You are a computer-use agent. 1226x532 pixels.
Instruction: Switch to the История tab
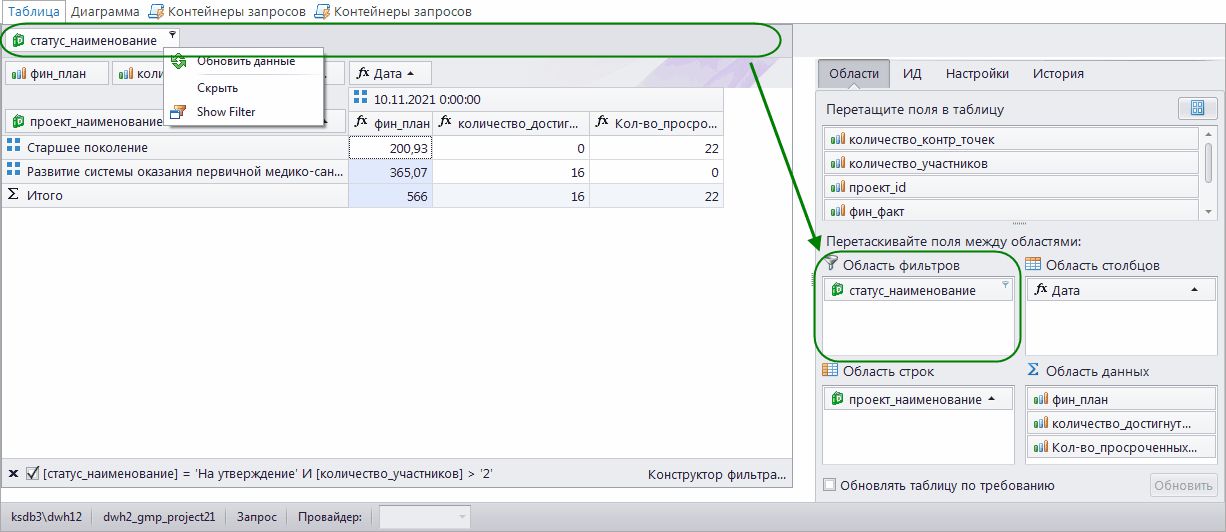[x=1058, y=73]
